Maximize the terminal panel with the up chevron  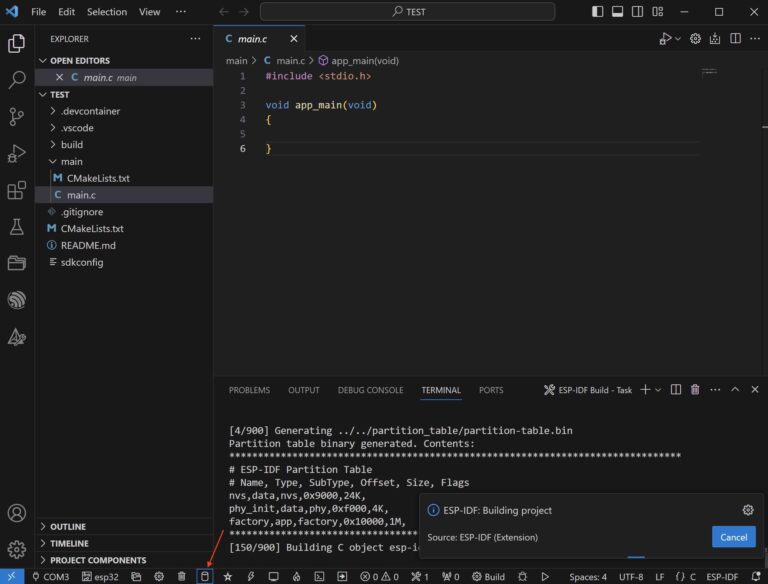pos(735,390)
